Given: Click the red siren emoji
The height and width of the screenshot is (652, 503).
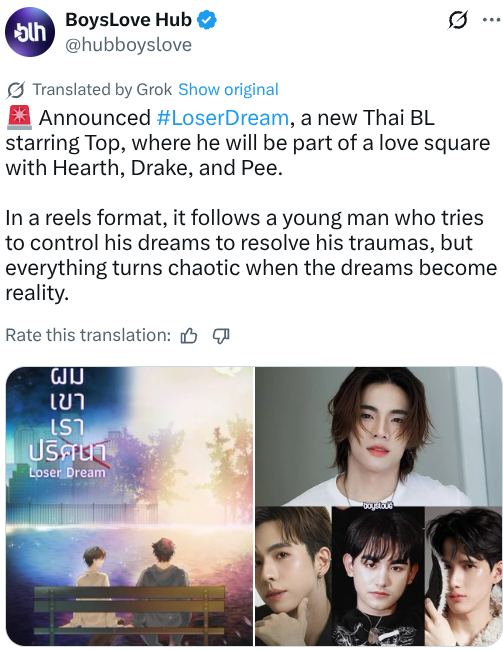Looking at the screenshot, I should (19, 118).
